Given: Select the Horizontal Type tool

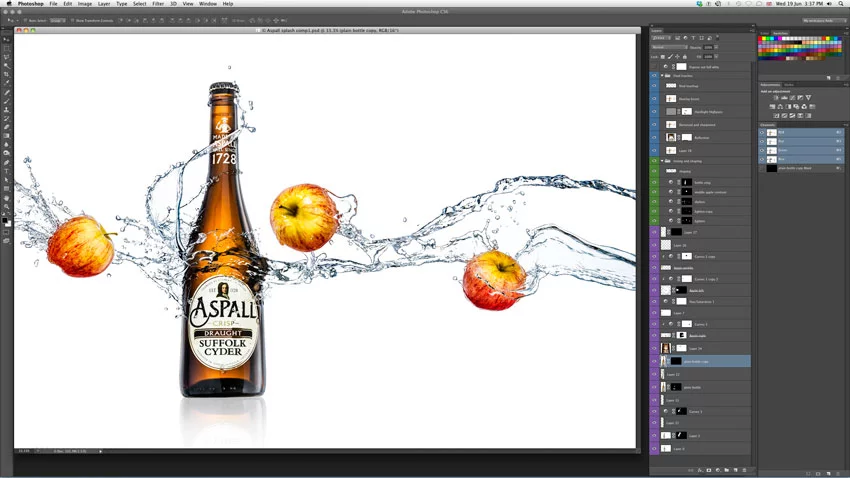Looking at the screenshot, I should (6, 171).
